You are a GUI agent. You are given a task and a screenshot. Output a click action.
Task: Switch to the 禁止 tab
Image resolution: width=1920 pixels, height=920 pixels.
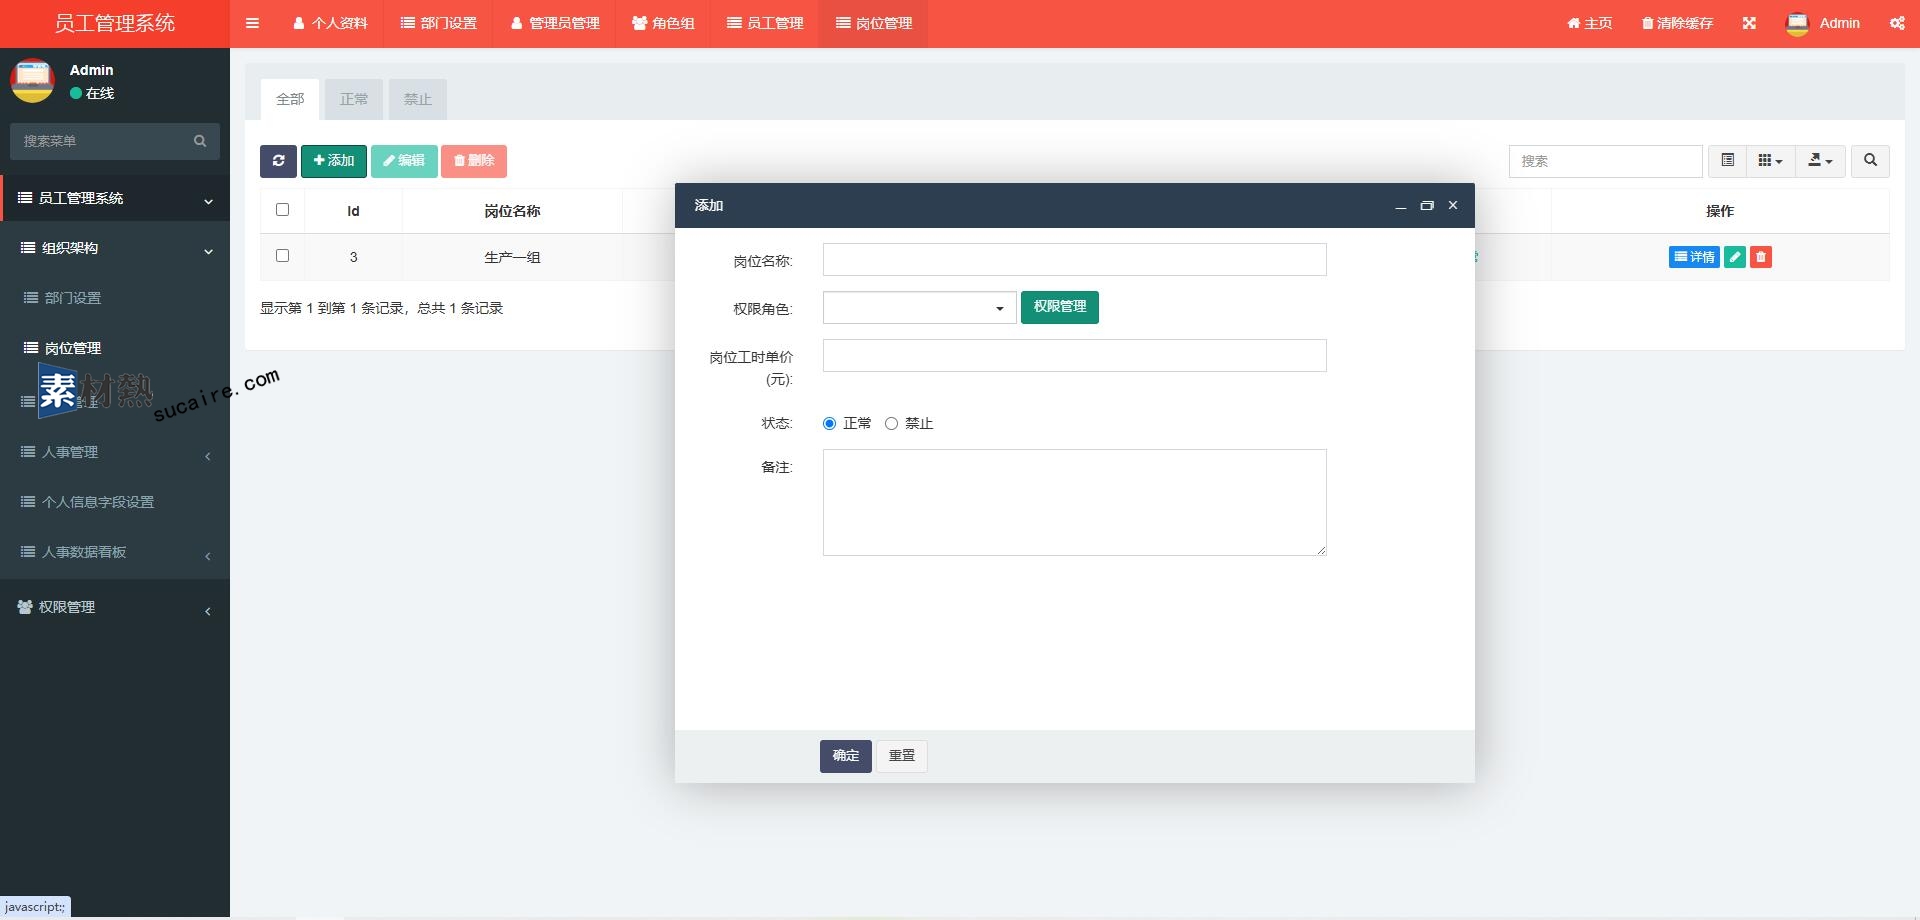(417, 99)
